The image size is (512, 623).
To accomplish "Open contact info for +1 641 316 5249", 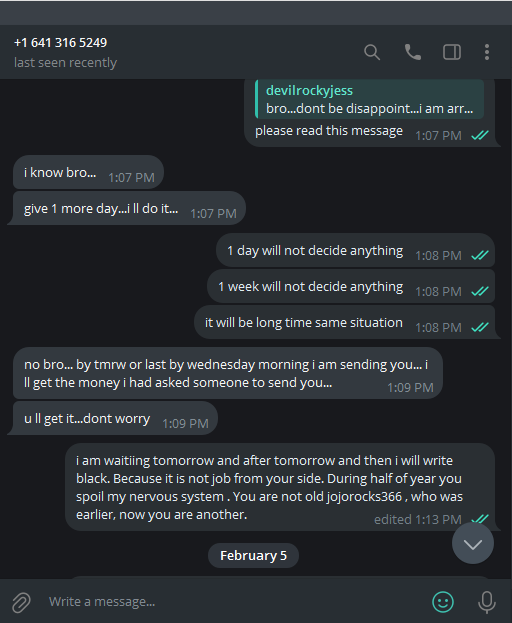I will coord(60,43).
